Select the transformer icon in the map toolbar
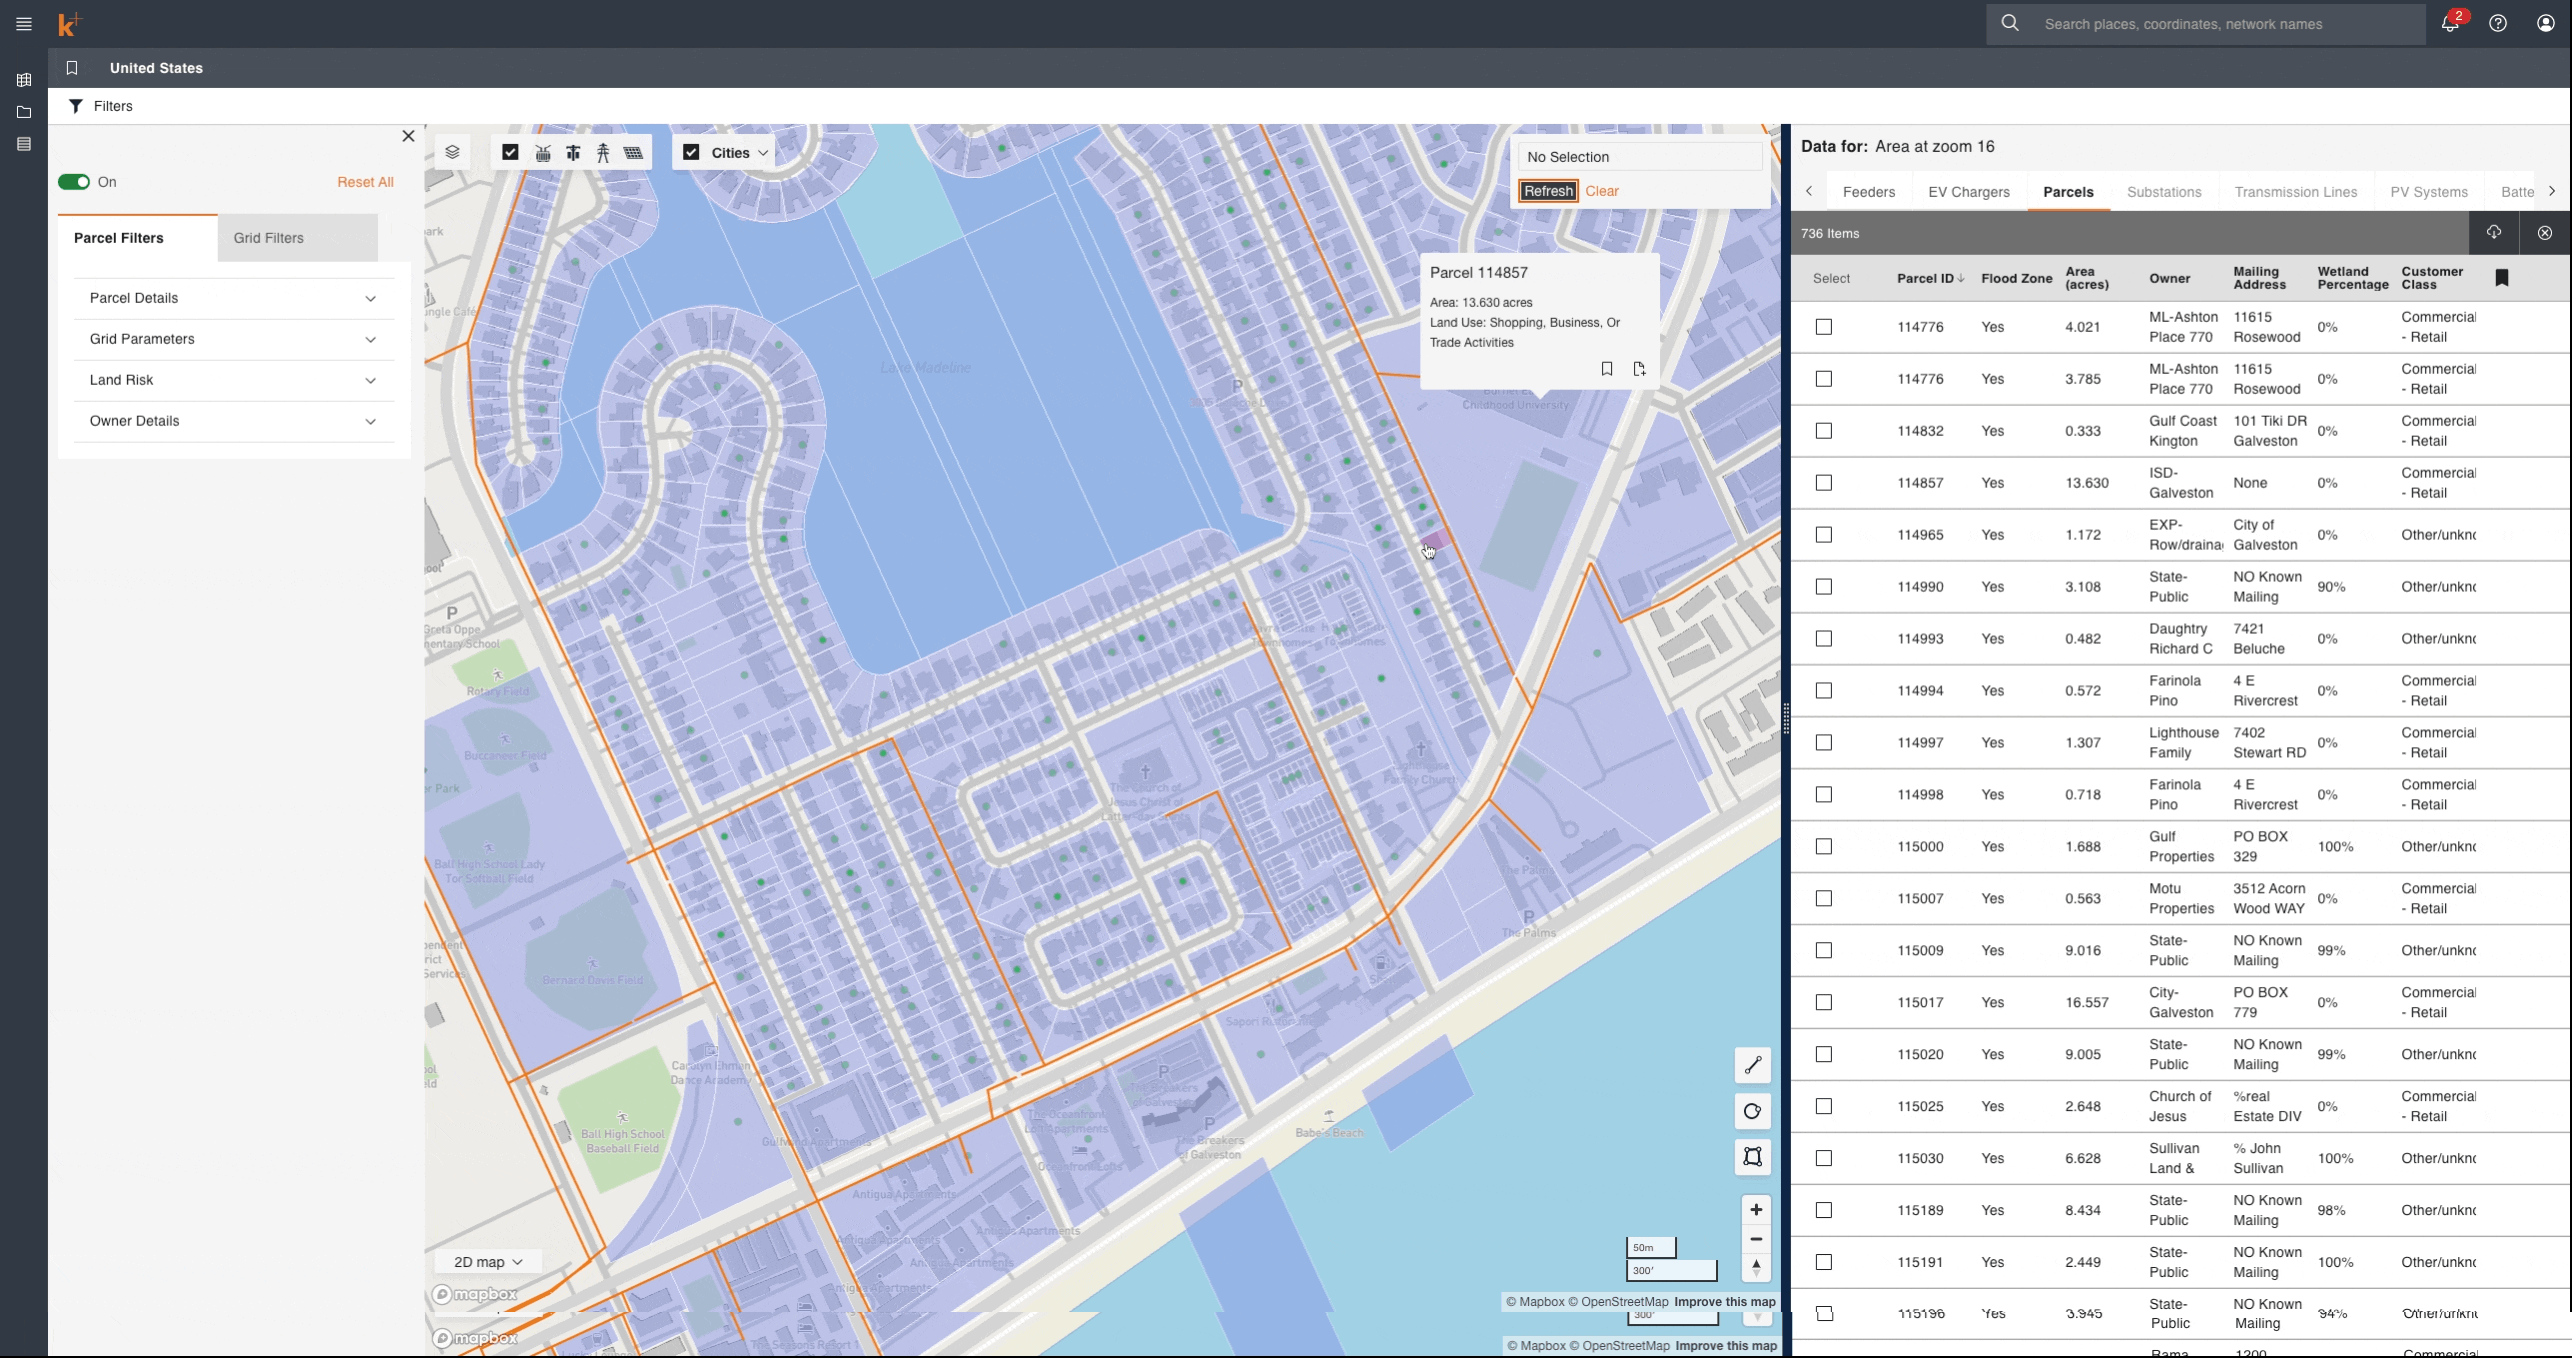The image size is (2572, 1358). (x=543, y=152)
